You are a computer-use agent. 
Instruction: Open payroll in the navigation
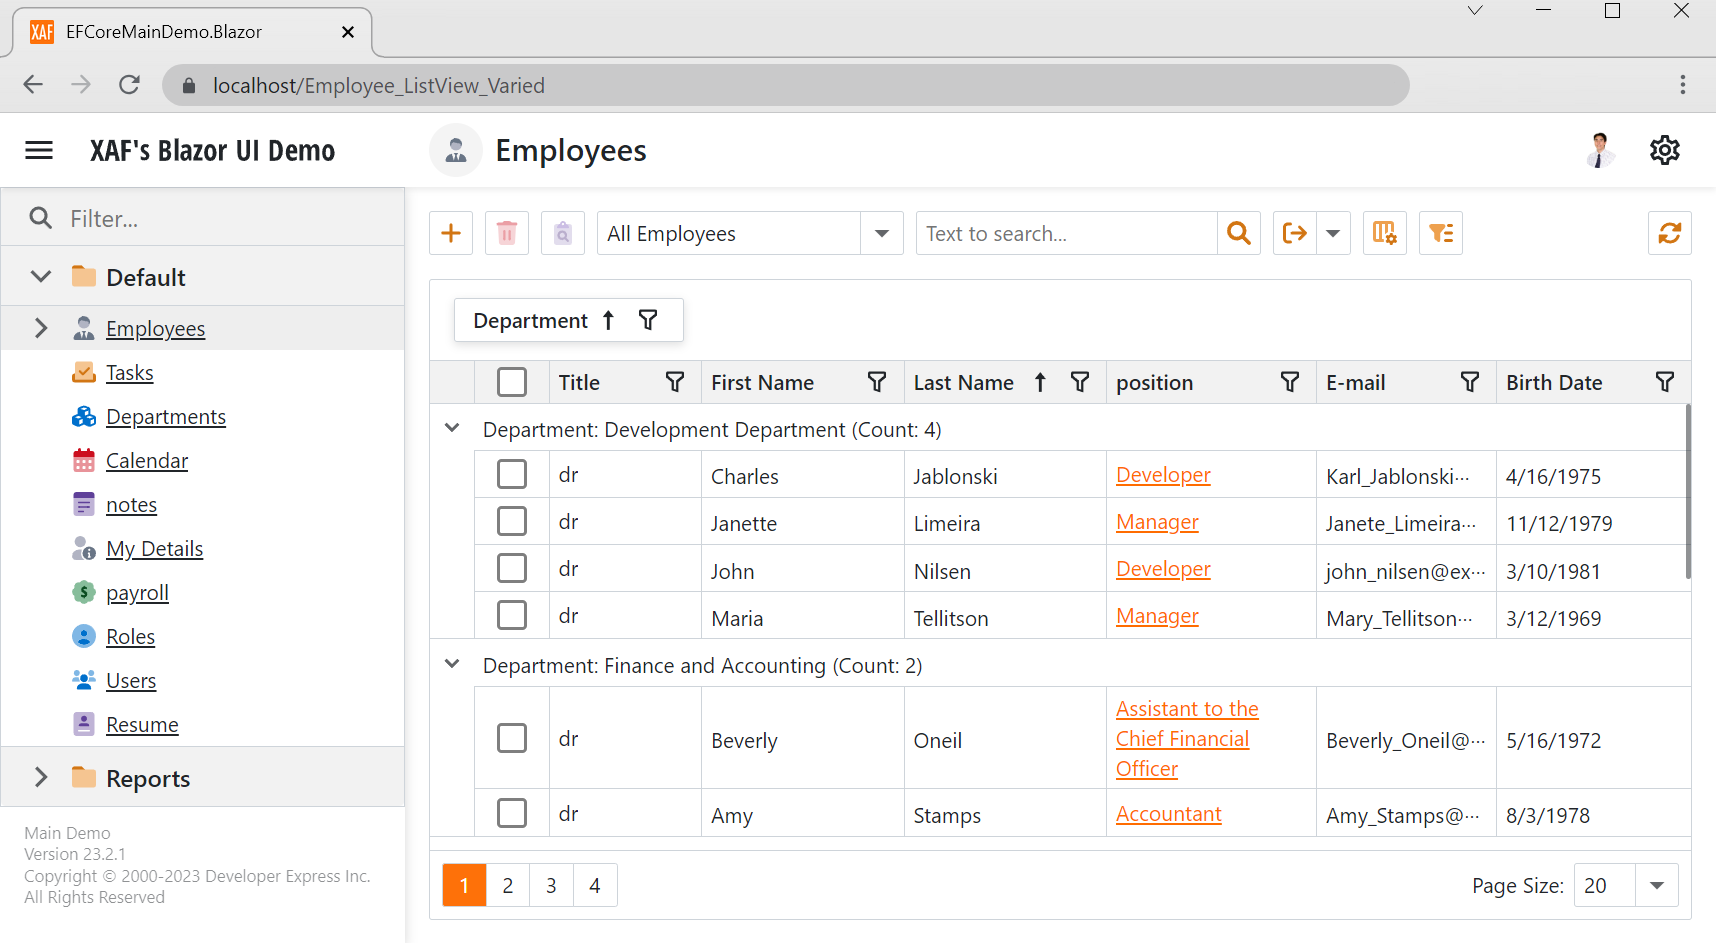137,593
